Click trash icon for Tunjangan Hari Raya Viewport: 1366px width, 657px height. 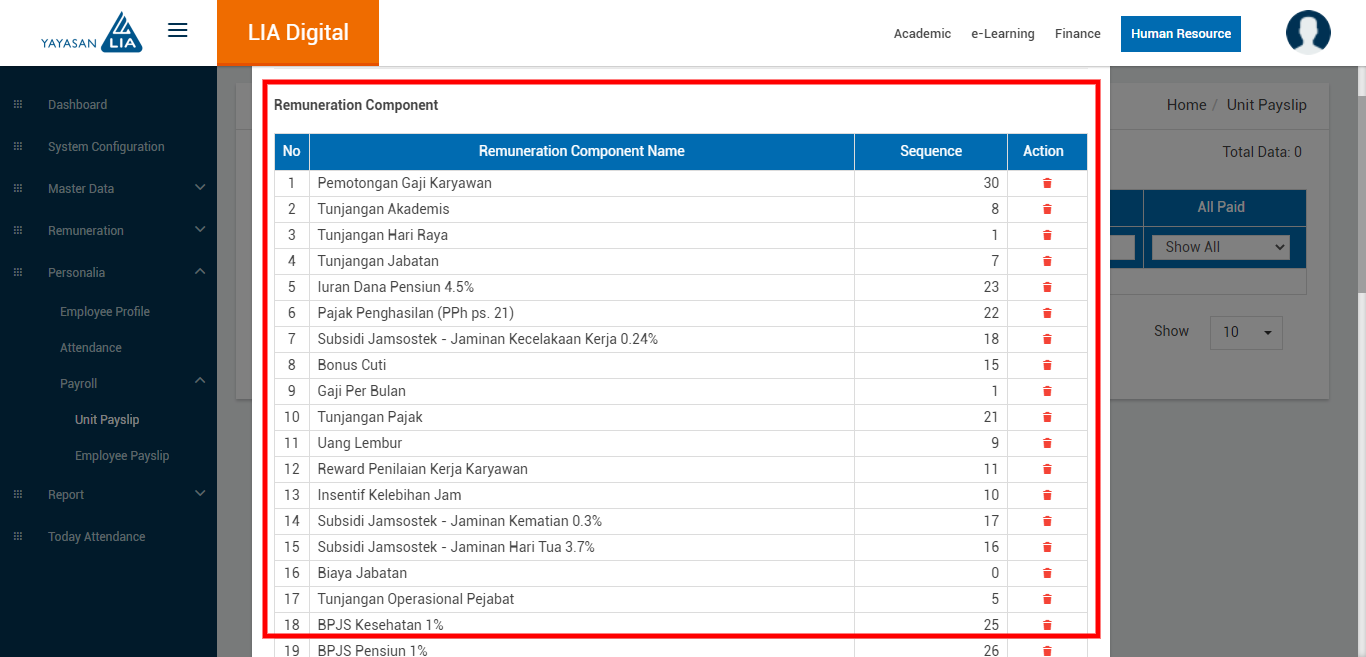pos(1047,235)
